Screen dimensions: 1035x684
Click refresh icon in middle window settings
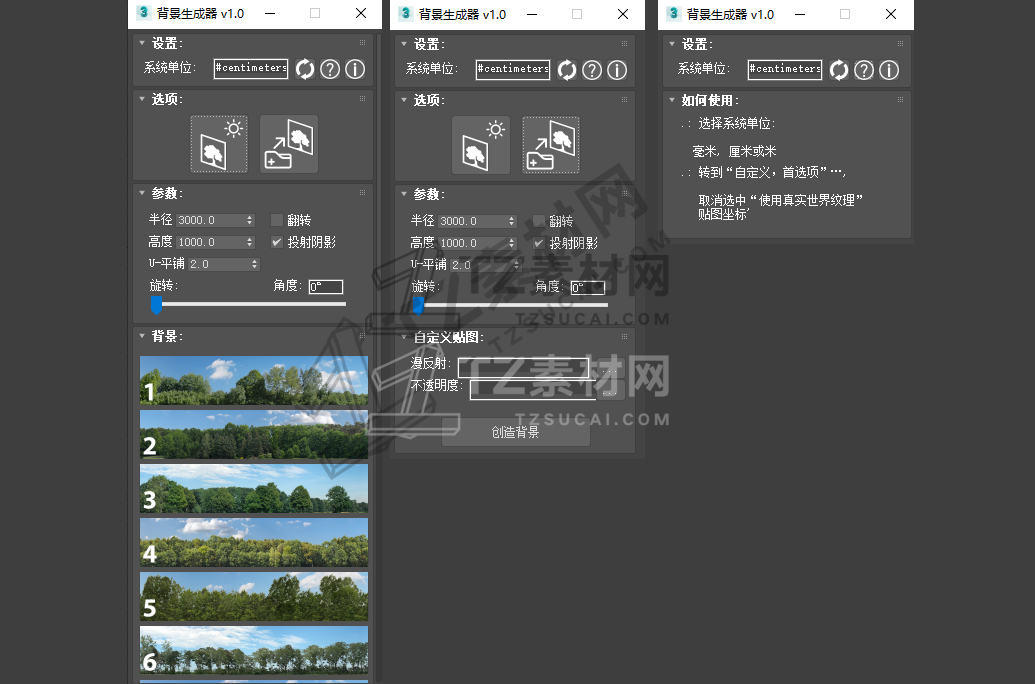click(x=567, y=70)
